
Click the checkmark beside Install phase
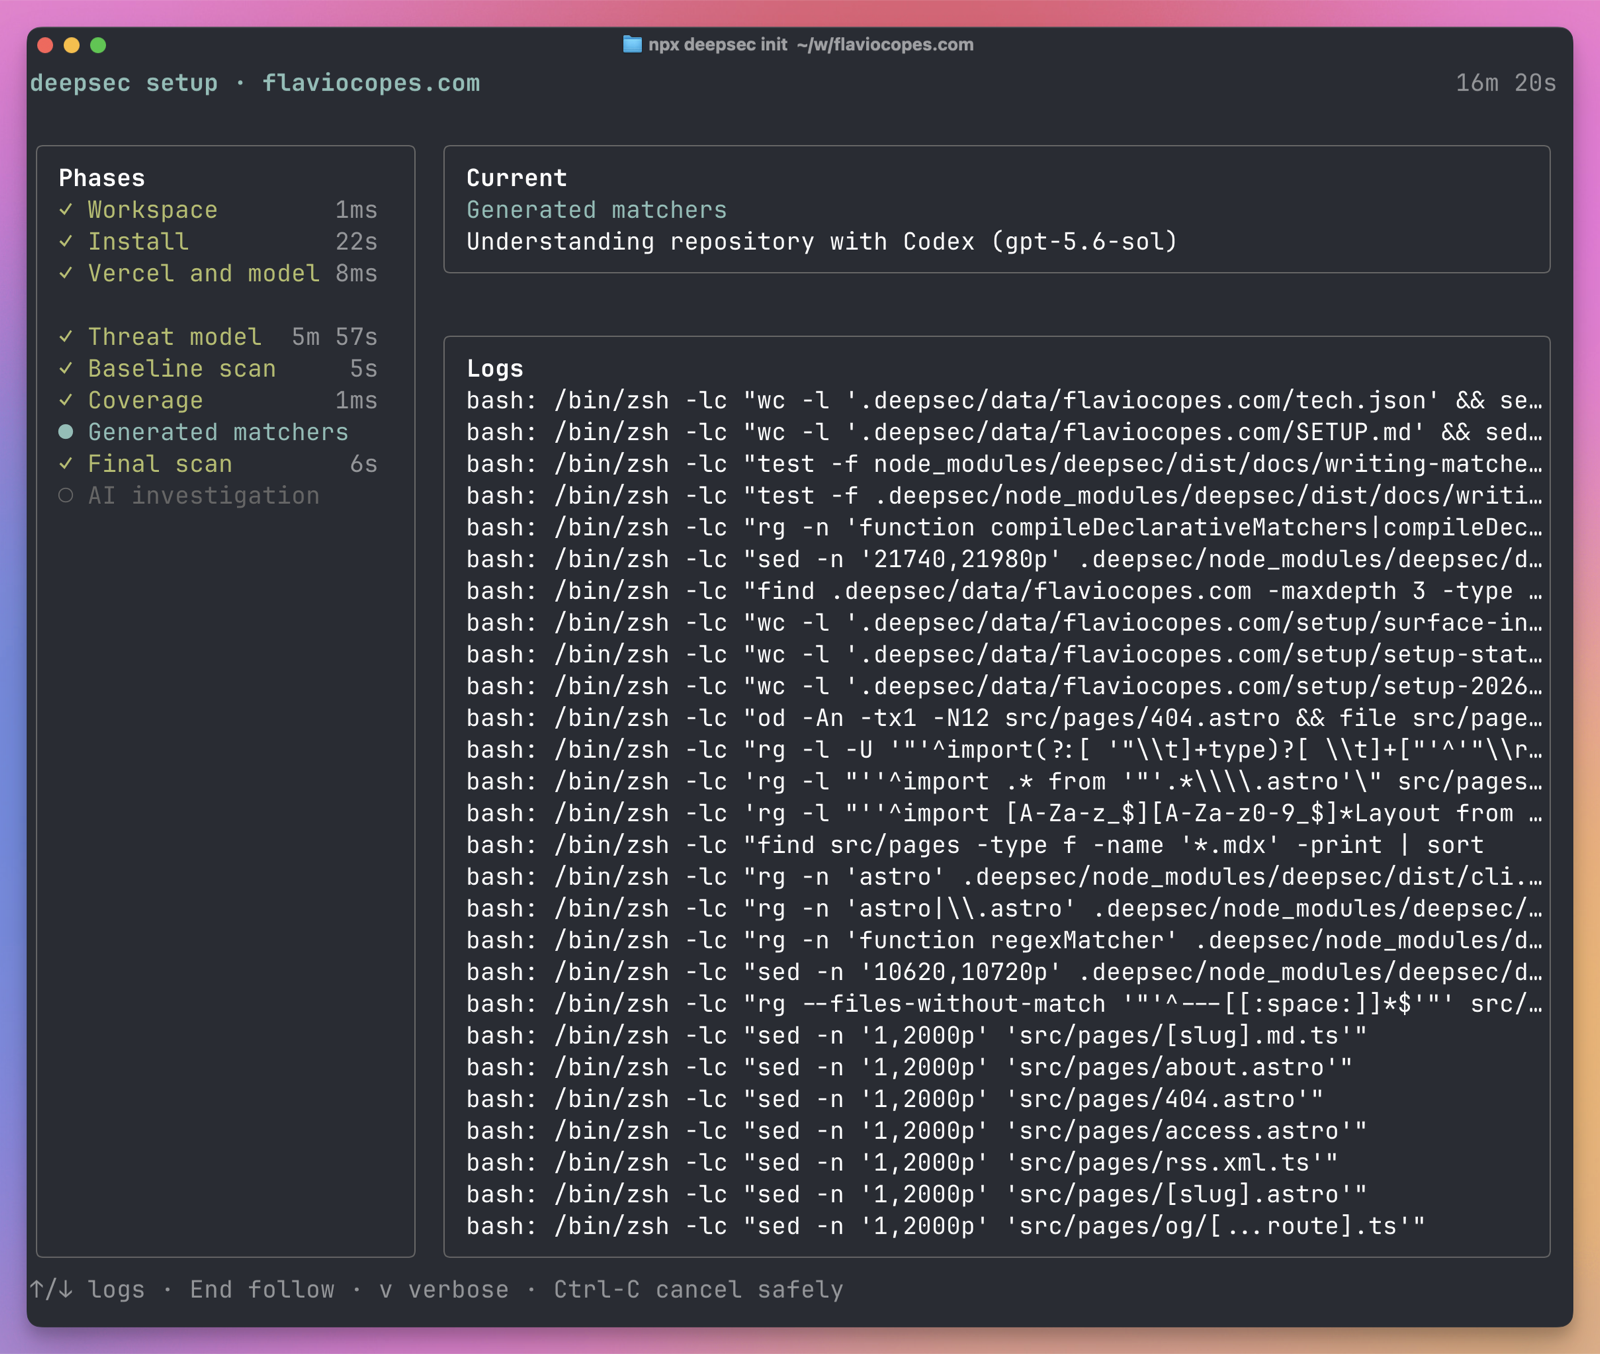66,242
